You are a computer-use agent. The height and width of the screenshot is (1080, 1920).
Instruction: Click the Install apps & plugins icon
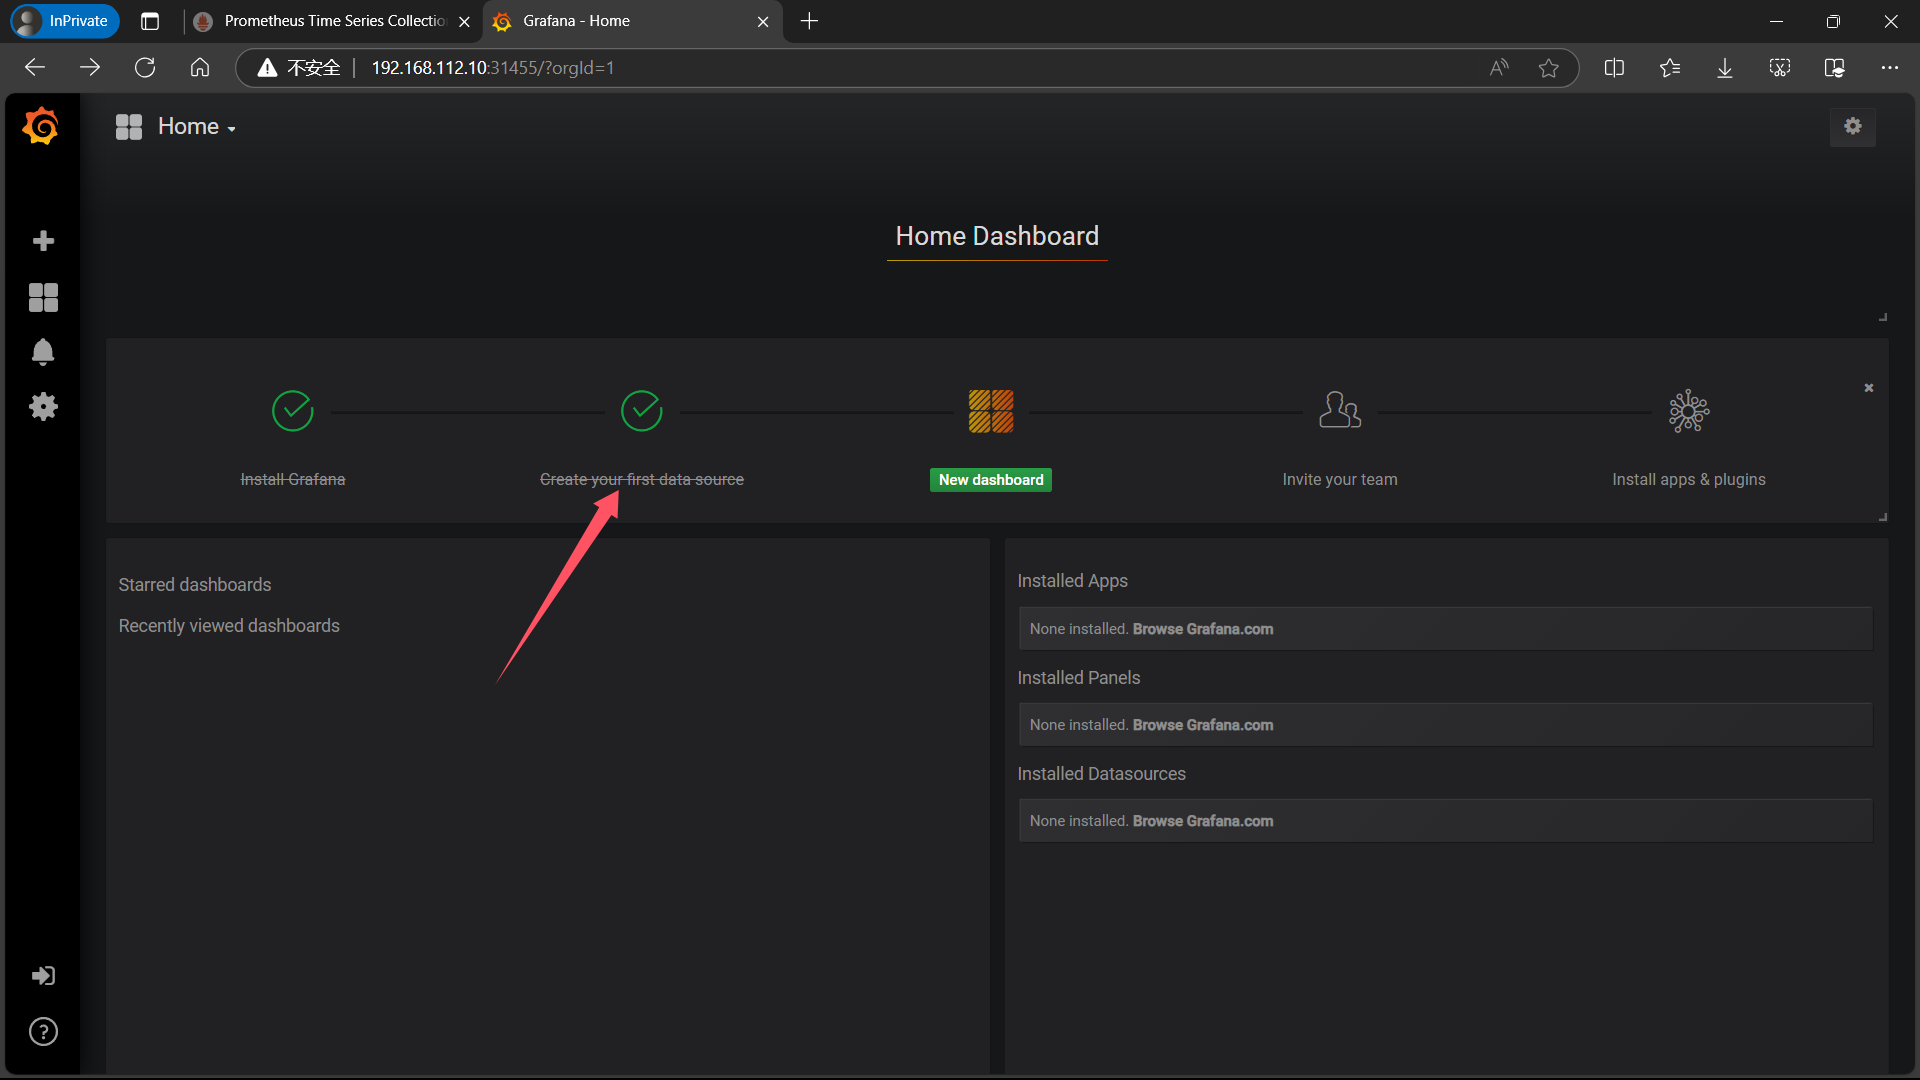coord(1688,410)
